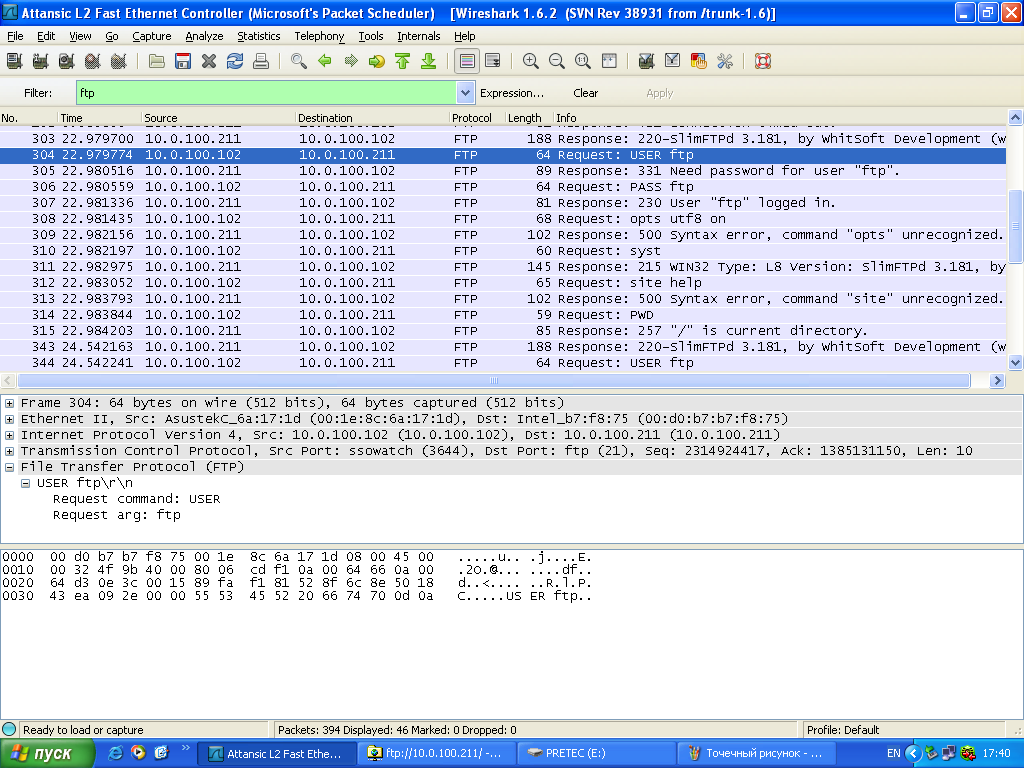Image resolution: width=1024 pixels, height=768 pixels.
Task: Clear the display filter
Action: point(585,93)
